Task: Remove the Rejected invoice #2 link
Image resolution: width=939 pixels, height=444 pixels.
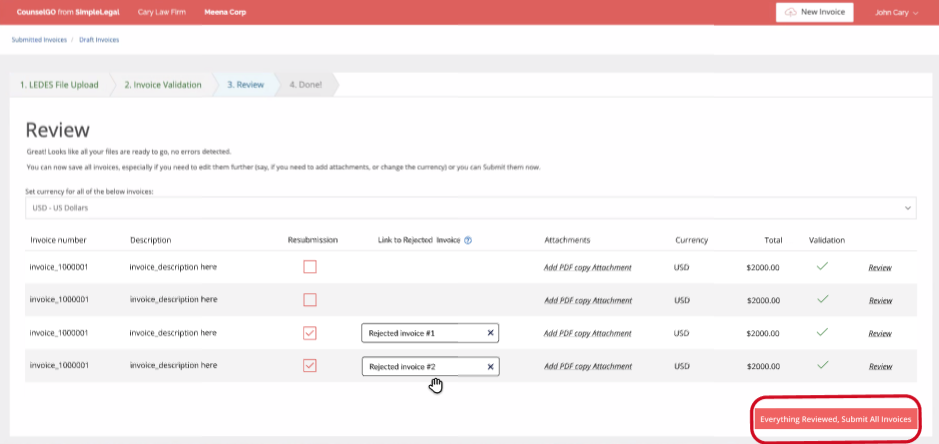Action: [x=490, y=366]
